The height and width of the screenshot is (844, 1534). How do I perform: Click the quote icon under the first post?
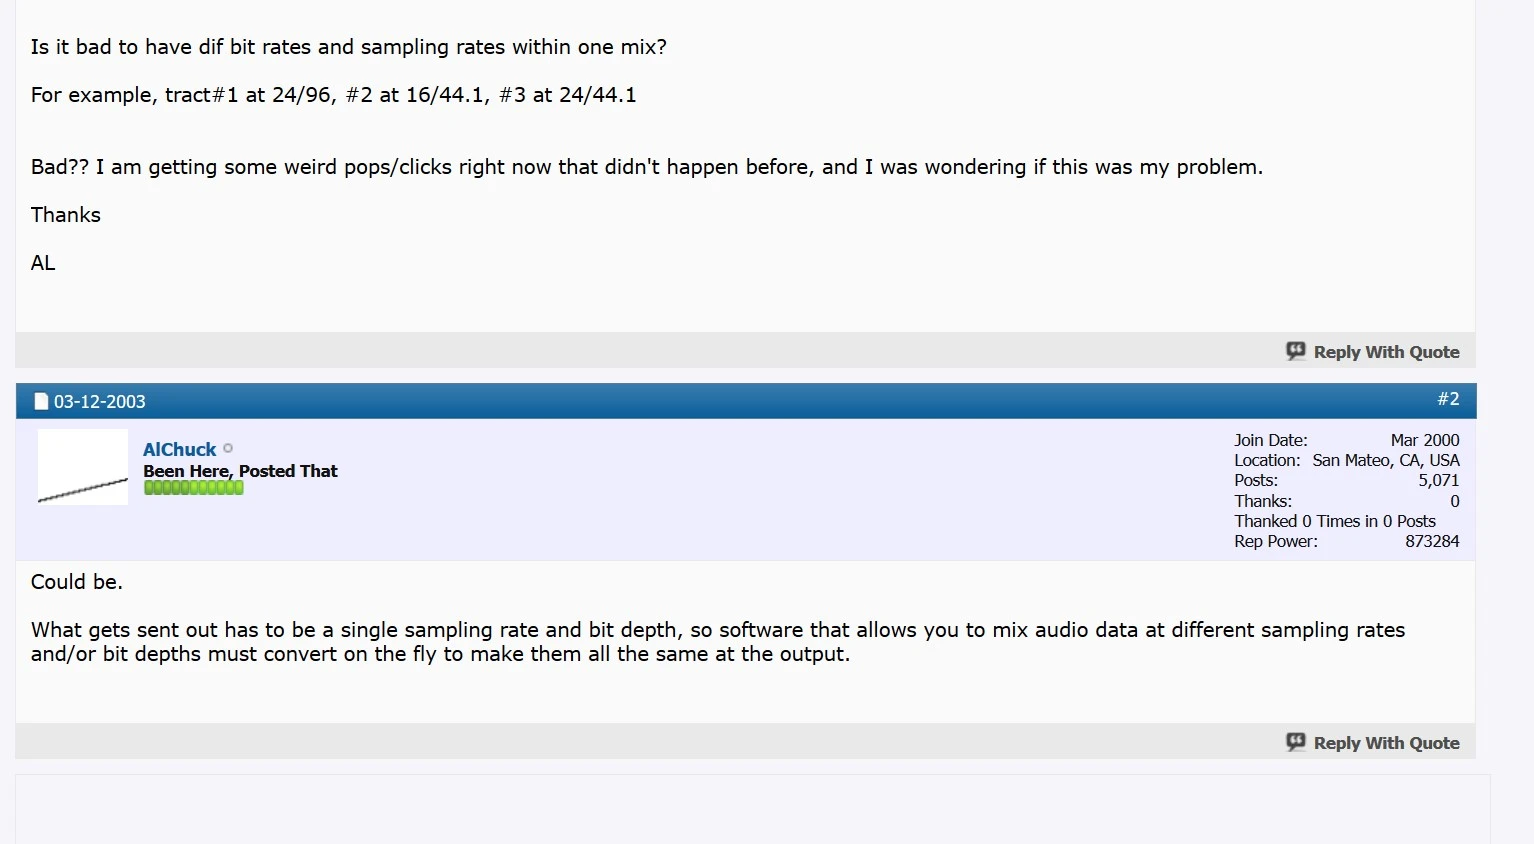click(1296, 351)
